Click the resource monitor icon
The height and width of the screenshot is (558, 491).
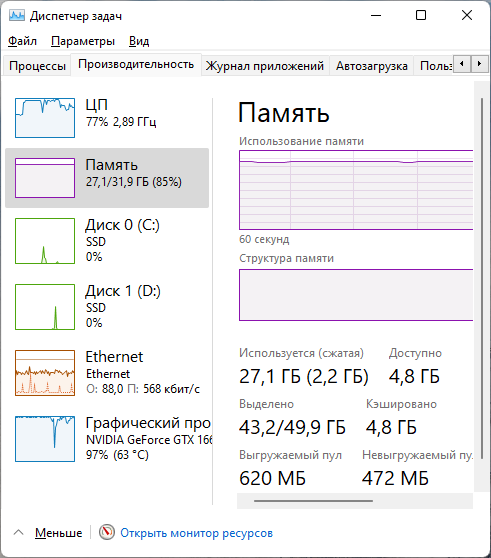106,532
